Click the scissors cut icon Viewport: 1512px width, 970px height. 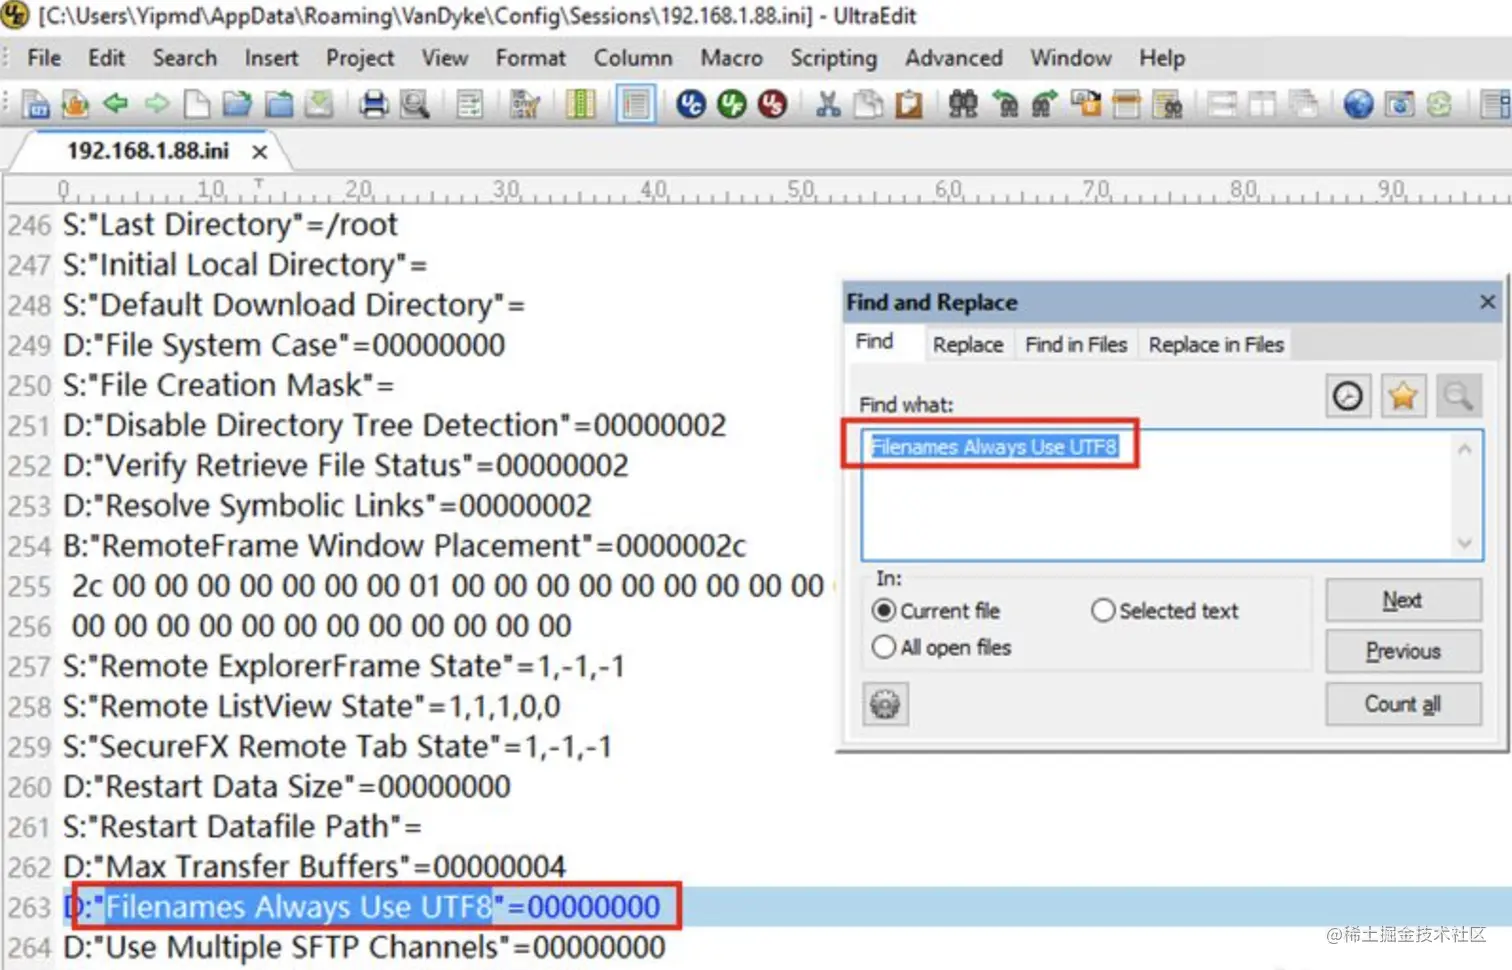(828, 103)
